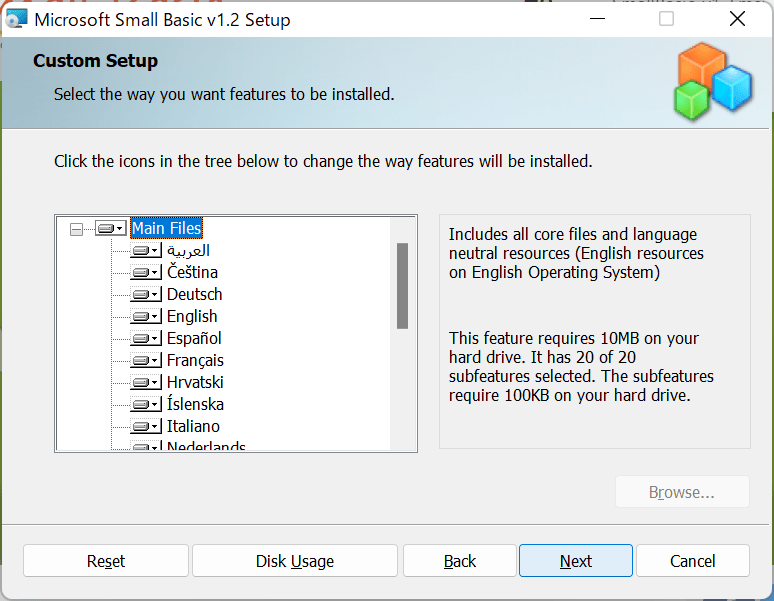This screenshot has height=601, width=774.
Task: Open the Disk Usage dialog
Action: [x=294, y=561]
